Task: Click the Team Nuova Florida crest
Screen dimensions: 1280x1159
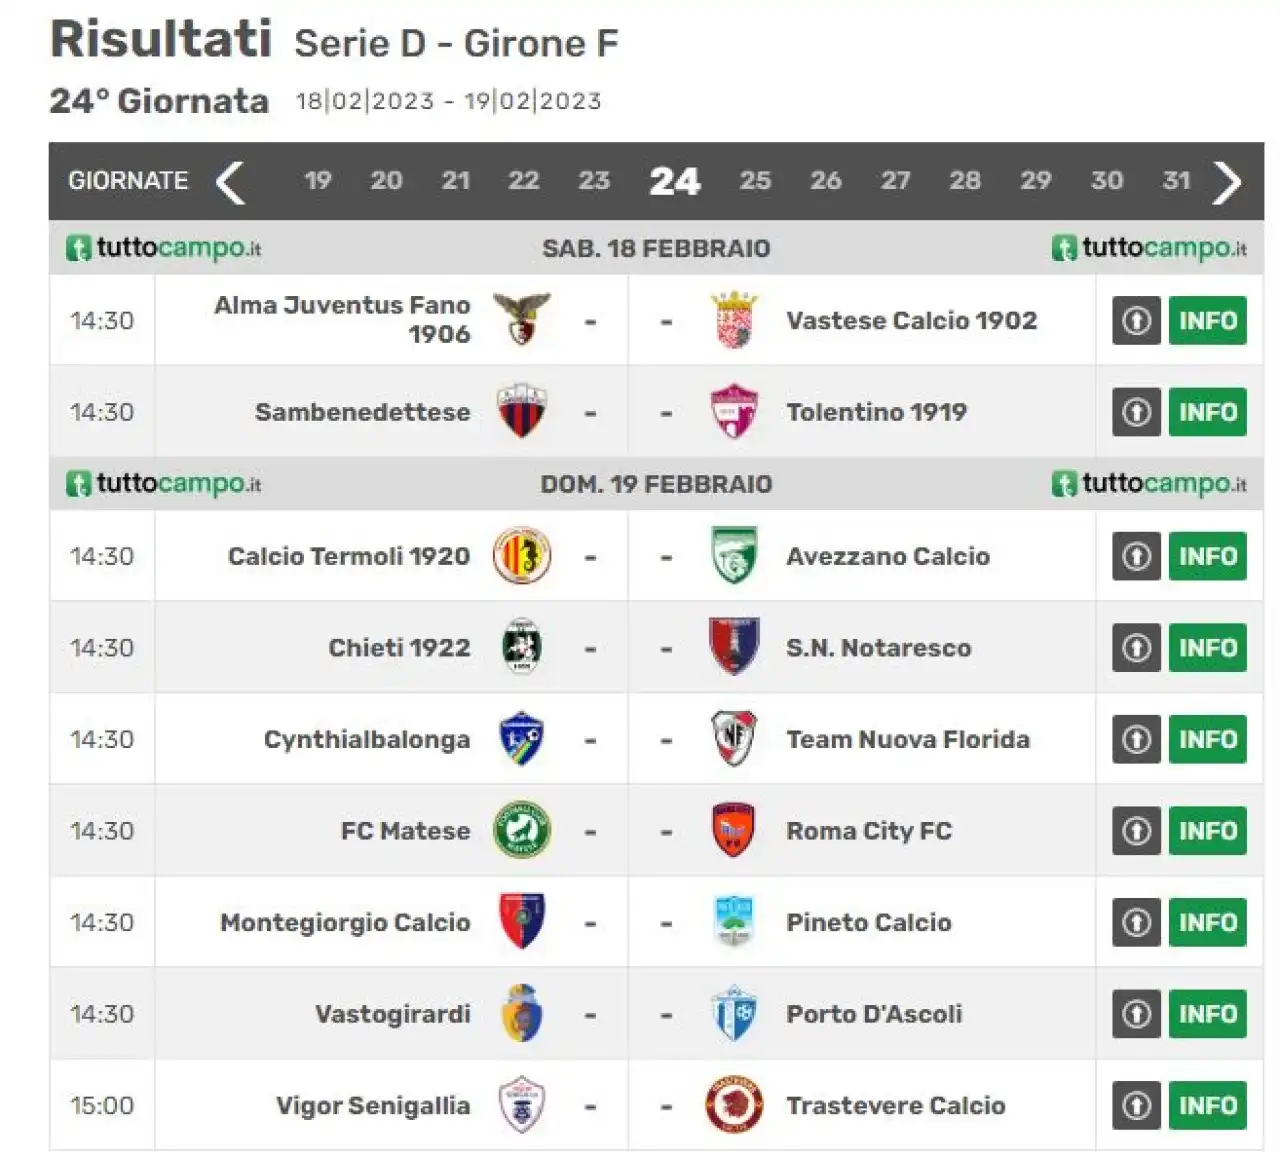Action: (734, 739)
